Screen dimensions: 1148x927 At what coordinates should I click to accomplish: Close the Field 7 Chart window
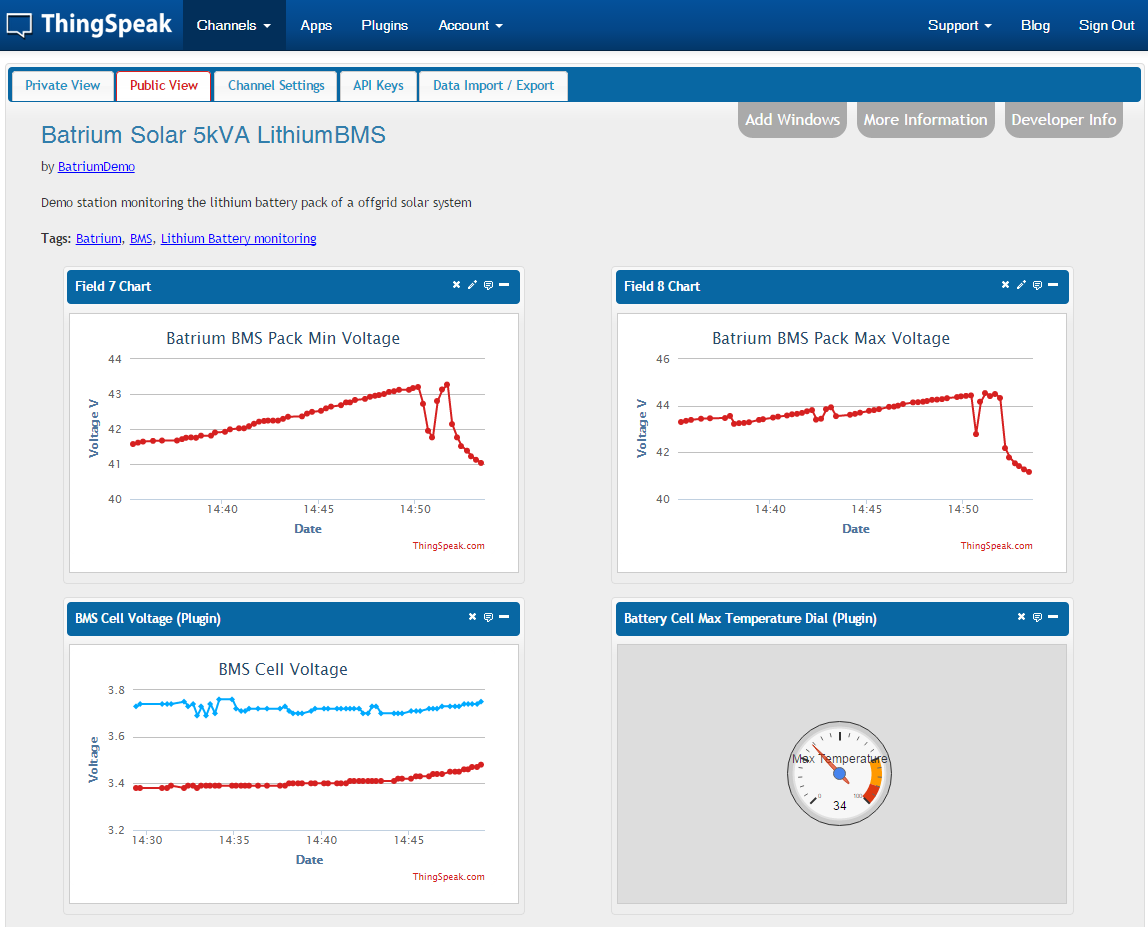tap(456, 285)
